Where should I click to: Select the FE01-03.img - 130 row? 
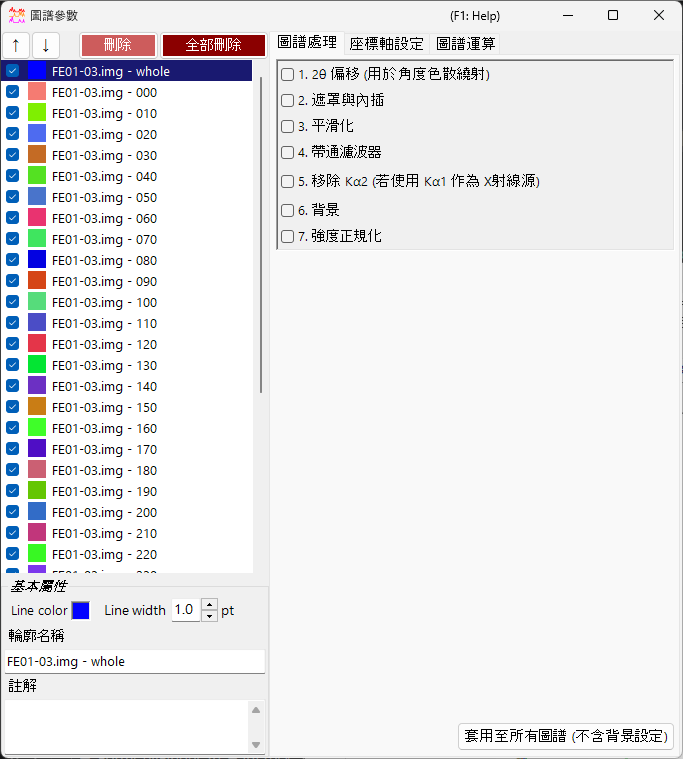coord(127,365)
